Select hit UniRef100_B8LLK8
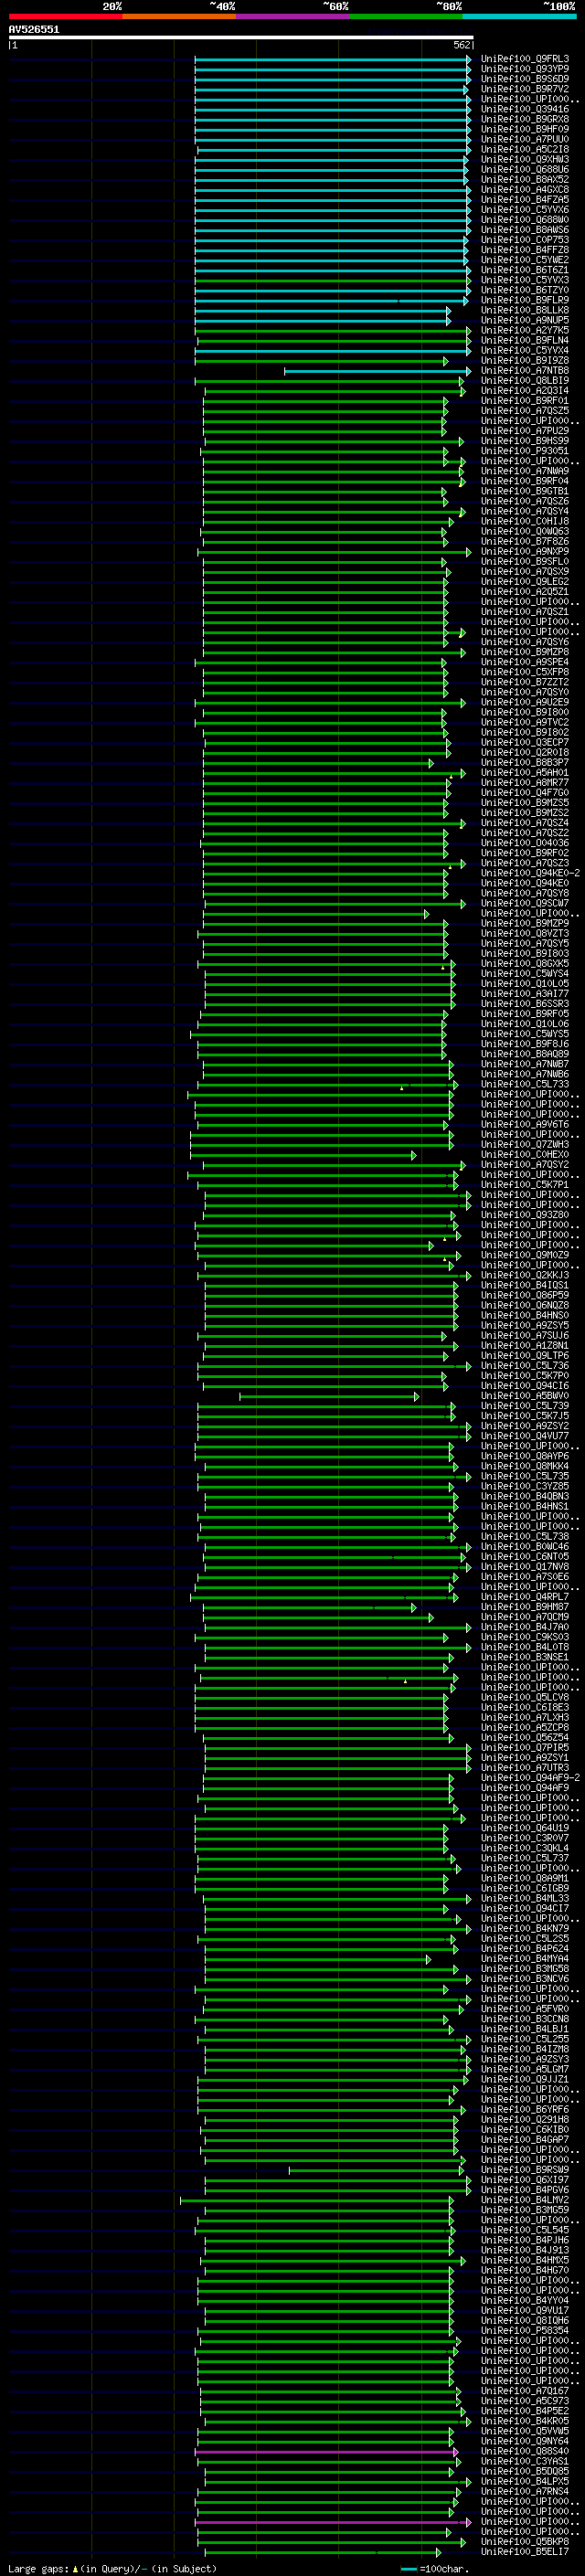 tap(525, 310)
